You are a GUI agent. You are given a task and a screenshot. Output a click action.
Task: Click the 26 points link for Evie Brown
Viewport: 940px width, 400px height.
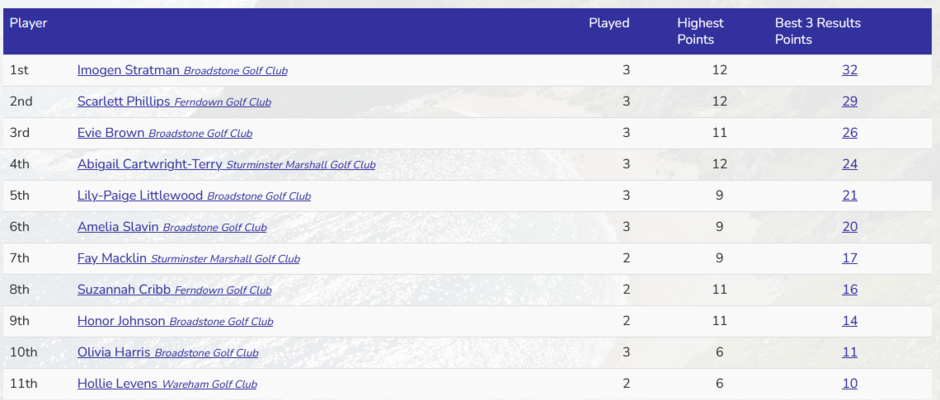coord(849,133)
